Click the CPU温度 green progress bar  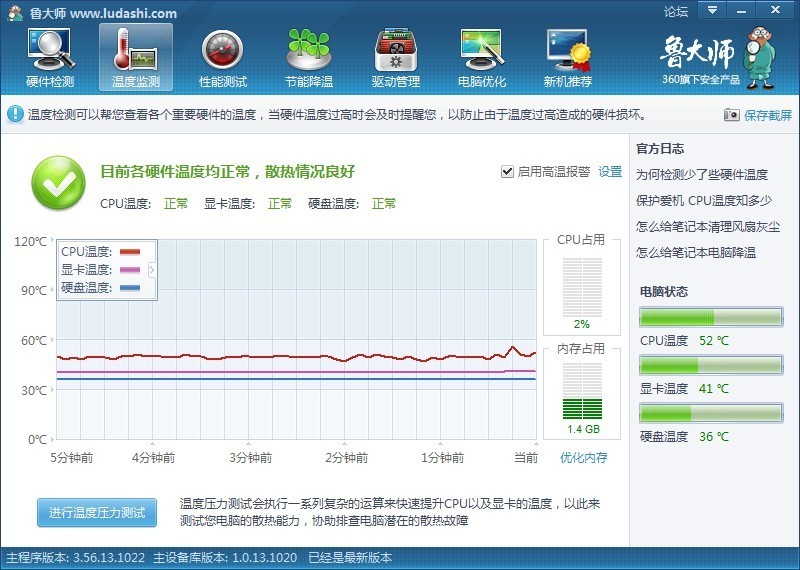711,317
